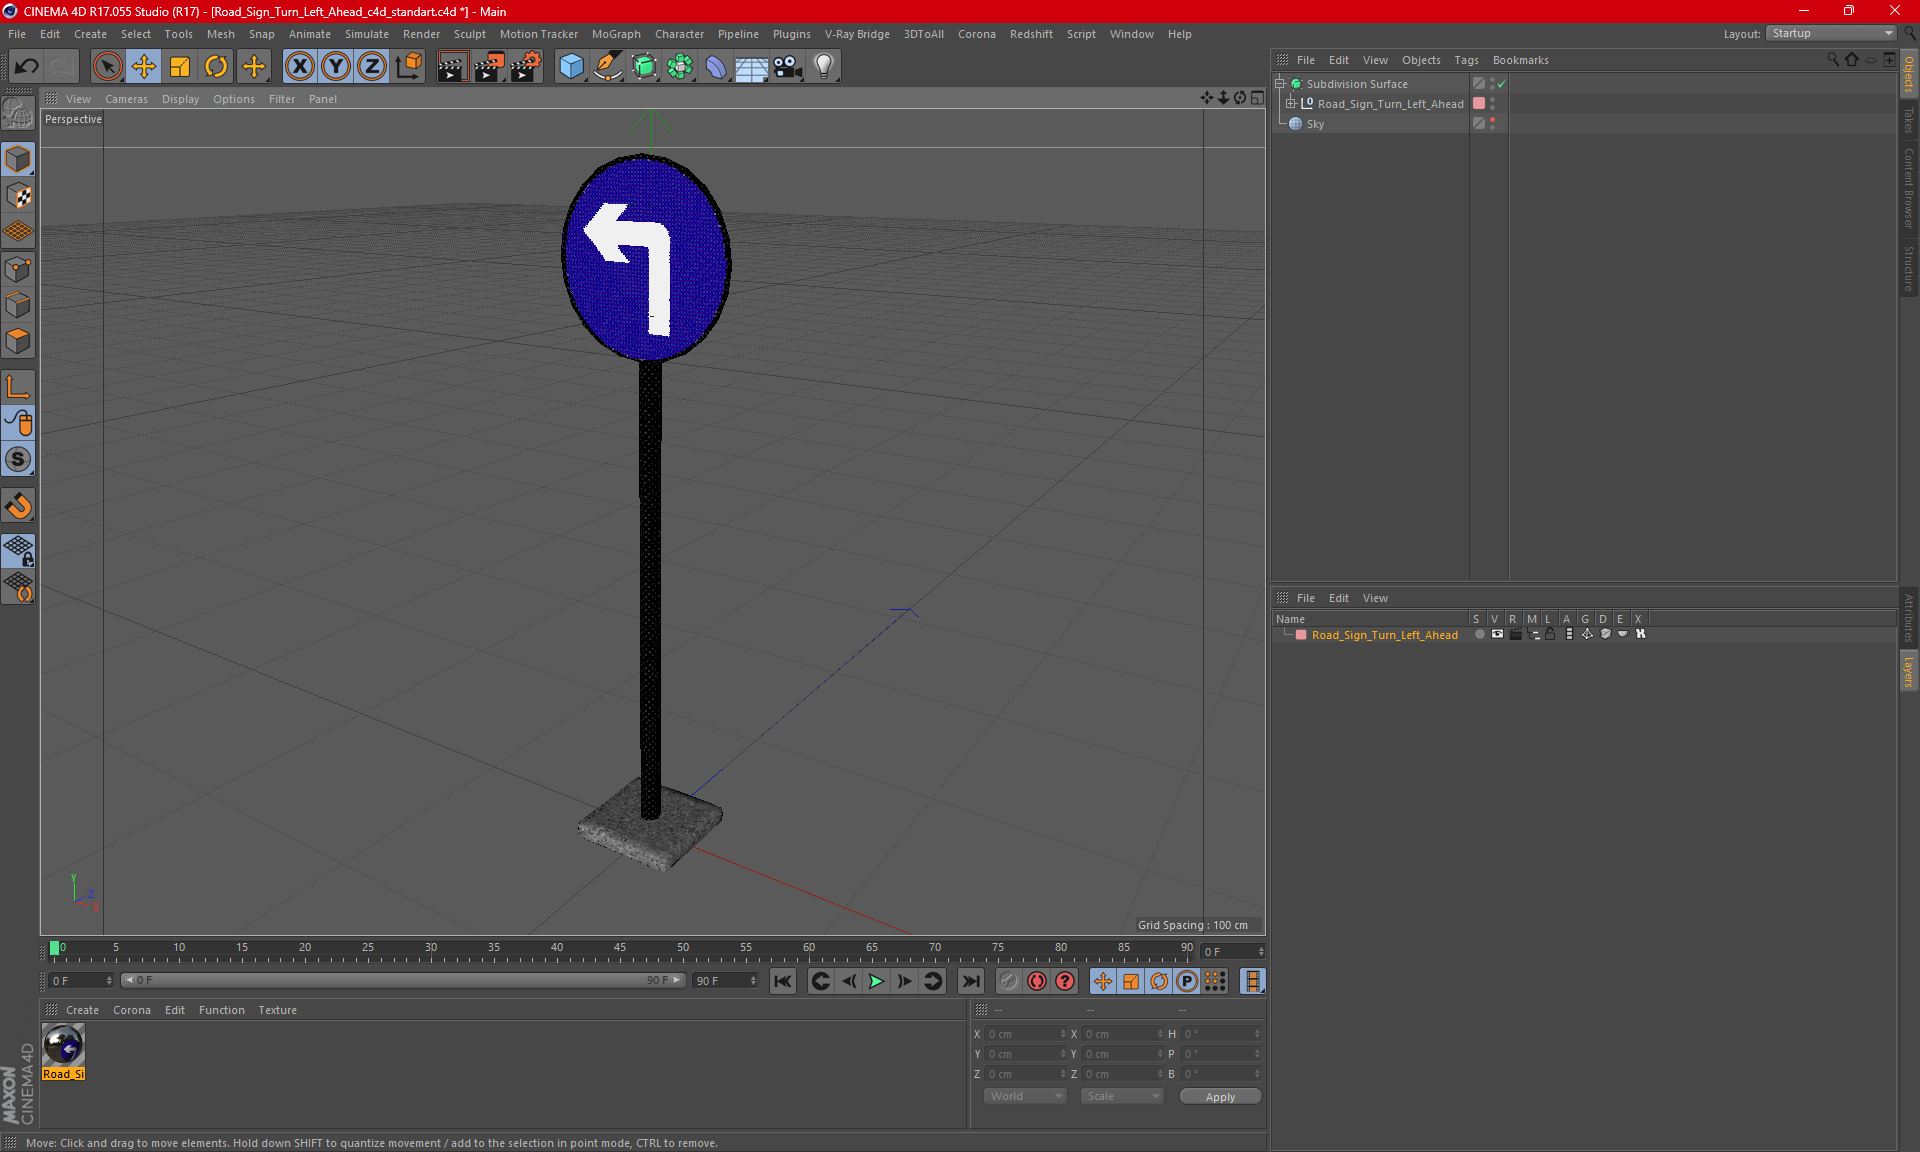This screenshot has width=1920, height=1152.
Task: Select the Sky object
Action: pyautogui.click(x=1315, y=124)
